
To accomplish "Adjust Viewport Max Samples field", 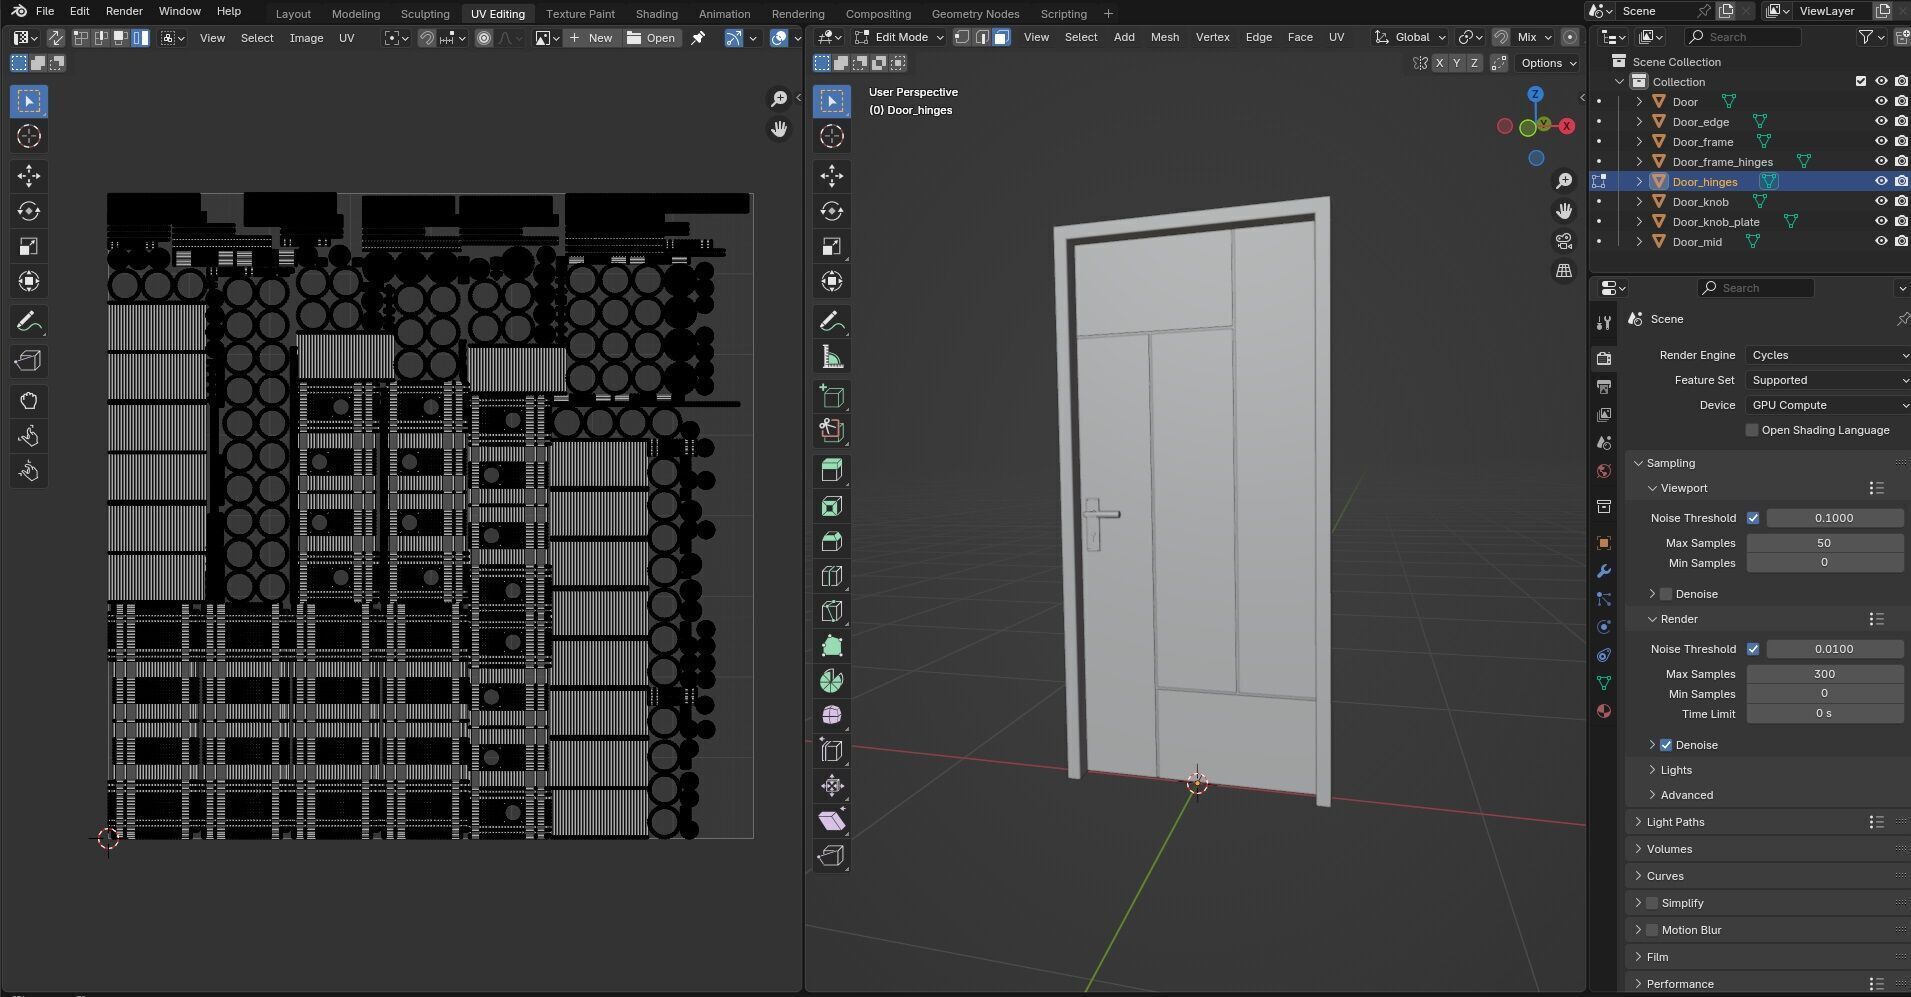I will tap(1824, 543).
